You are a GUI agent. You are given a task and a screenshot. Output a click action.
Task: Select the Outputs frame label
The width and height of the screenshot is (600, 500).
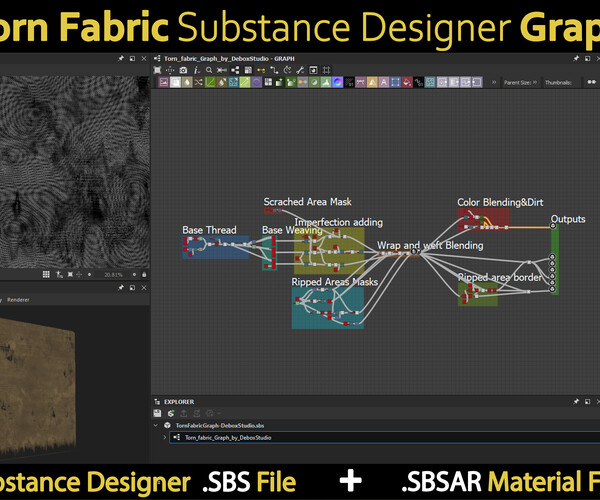point(568,219)
